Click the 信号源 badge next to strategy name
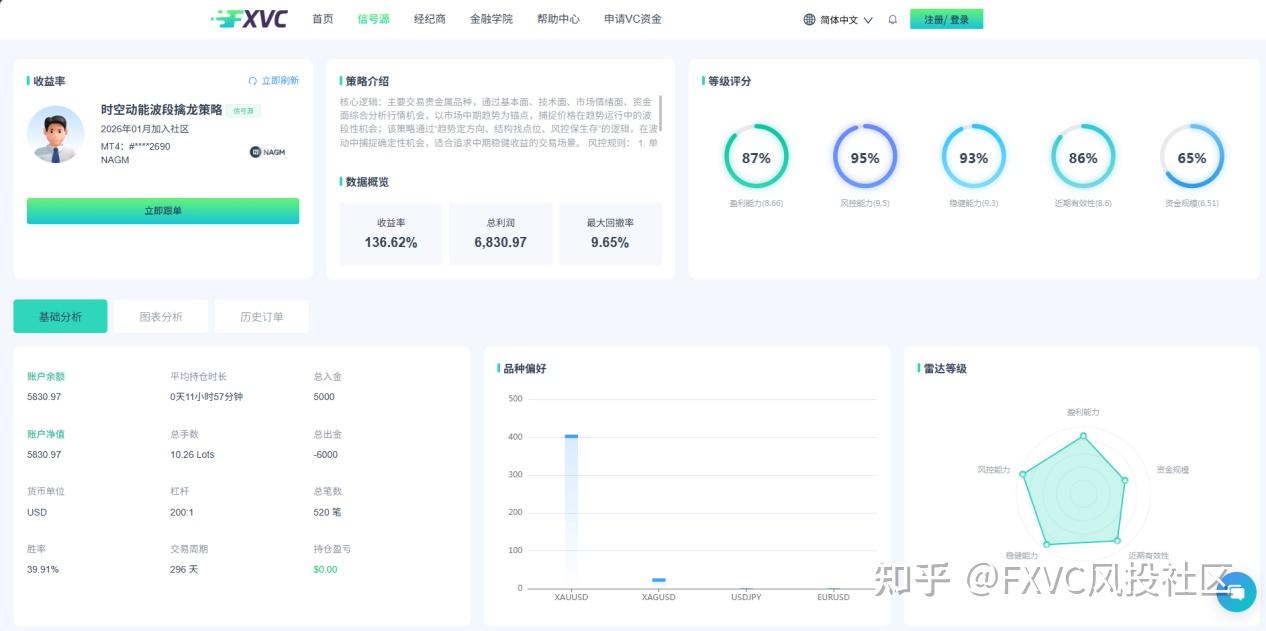This screenshot has height=631, width=1266. click(243, 111)
